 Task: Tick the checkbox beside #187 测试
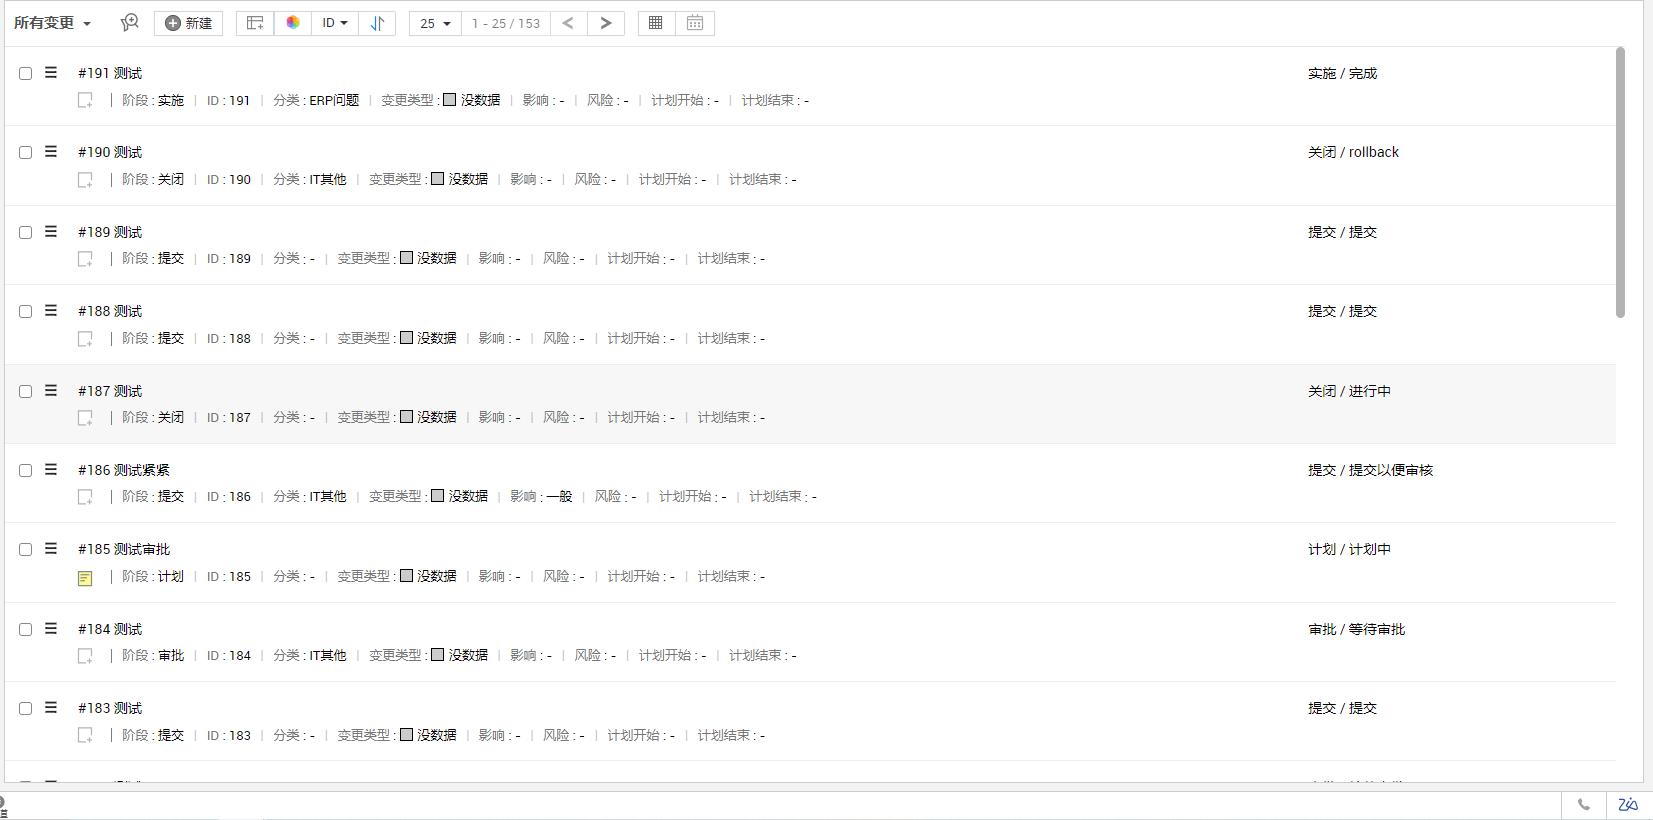click(26, 391)
